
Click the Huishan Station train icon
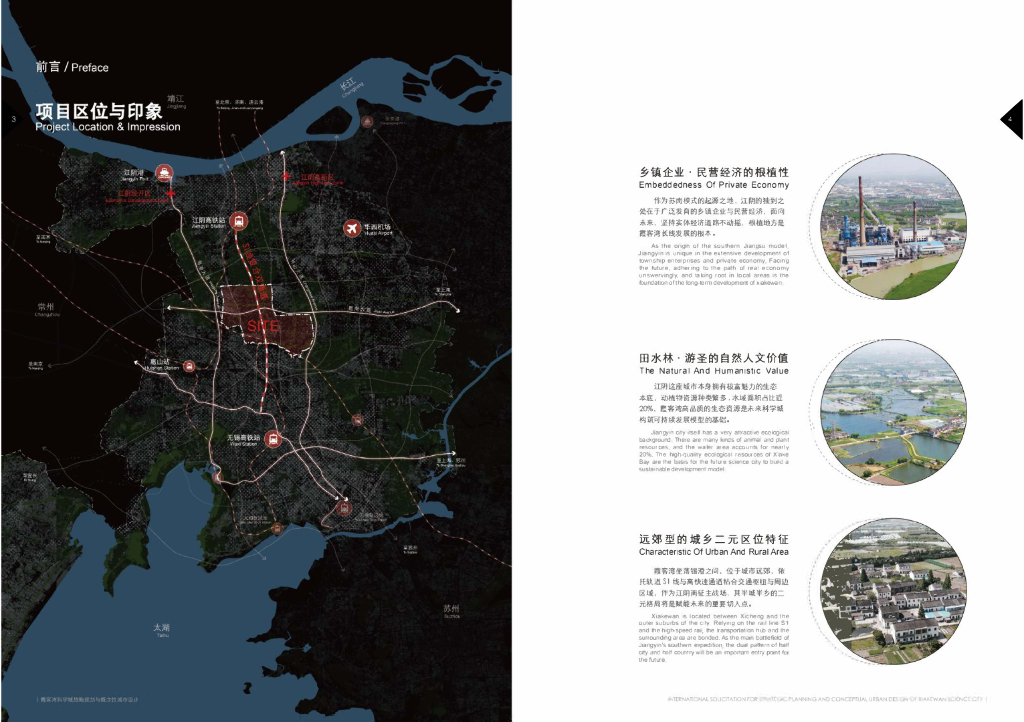point(189,366)
